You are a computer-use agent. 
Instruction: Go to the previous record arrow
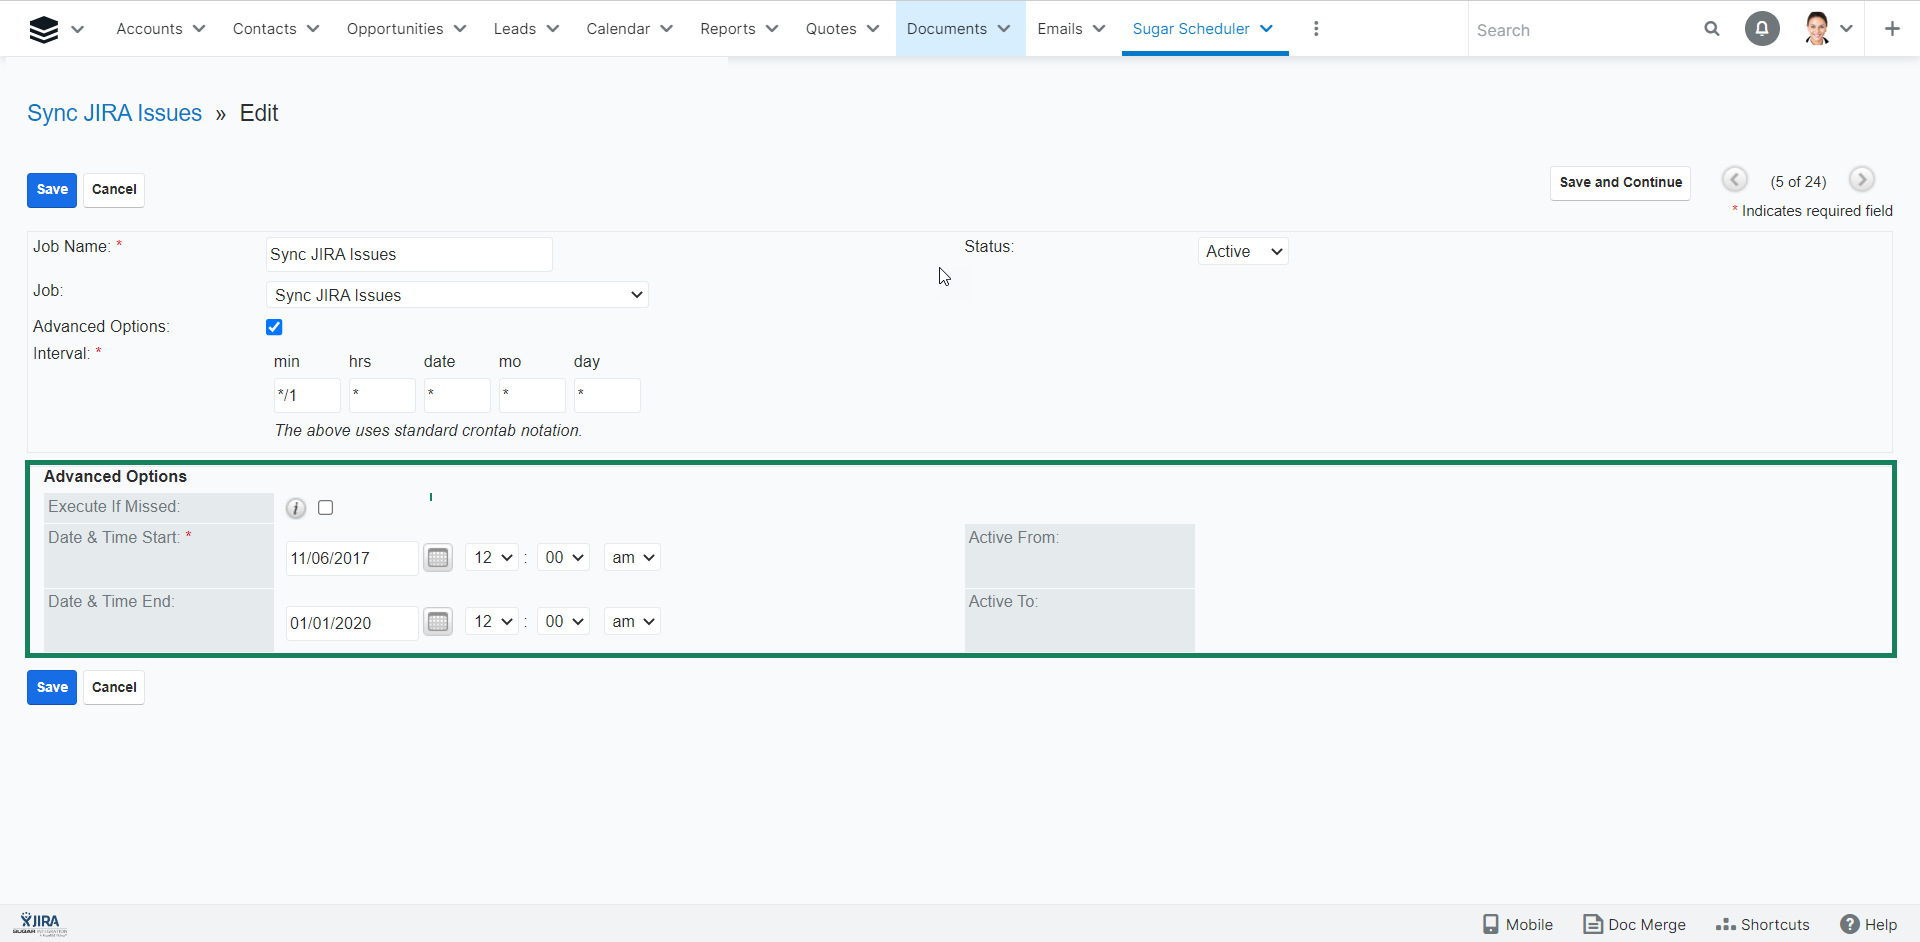(x=1735, y=180)
